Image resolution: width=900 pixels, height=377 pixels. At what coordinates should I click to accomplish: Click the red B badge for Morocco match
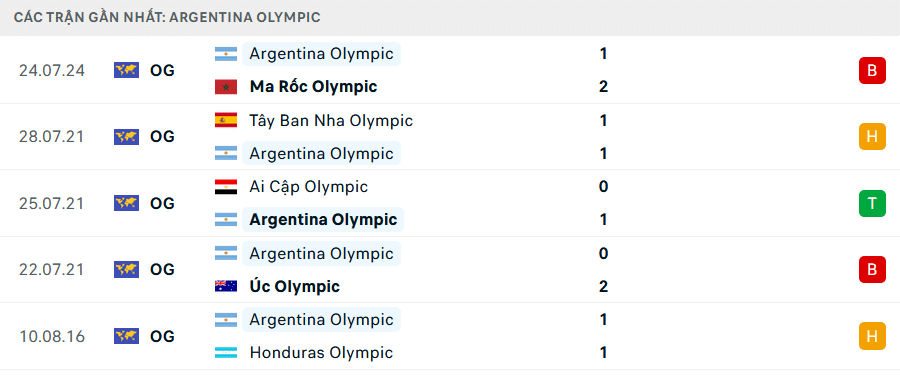[x=872, y=71]
